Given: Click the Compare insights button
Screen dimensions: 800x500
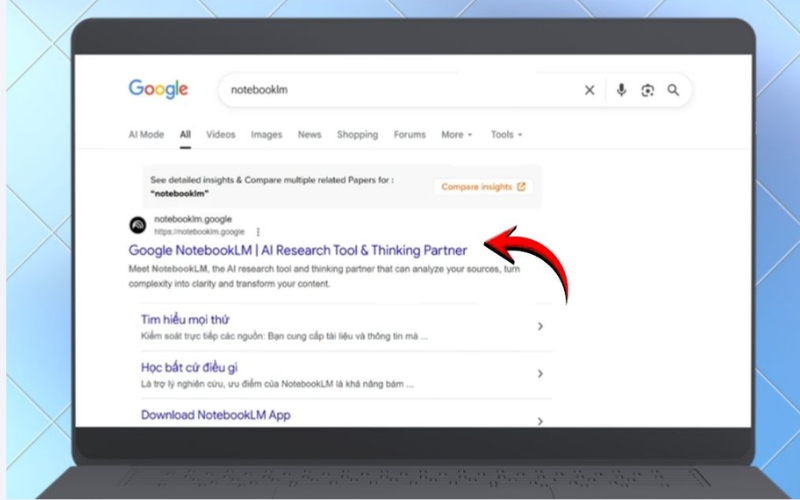Looking at the screenshot, I should [483, 187].
